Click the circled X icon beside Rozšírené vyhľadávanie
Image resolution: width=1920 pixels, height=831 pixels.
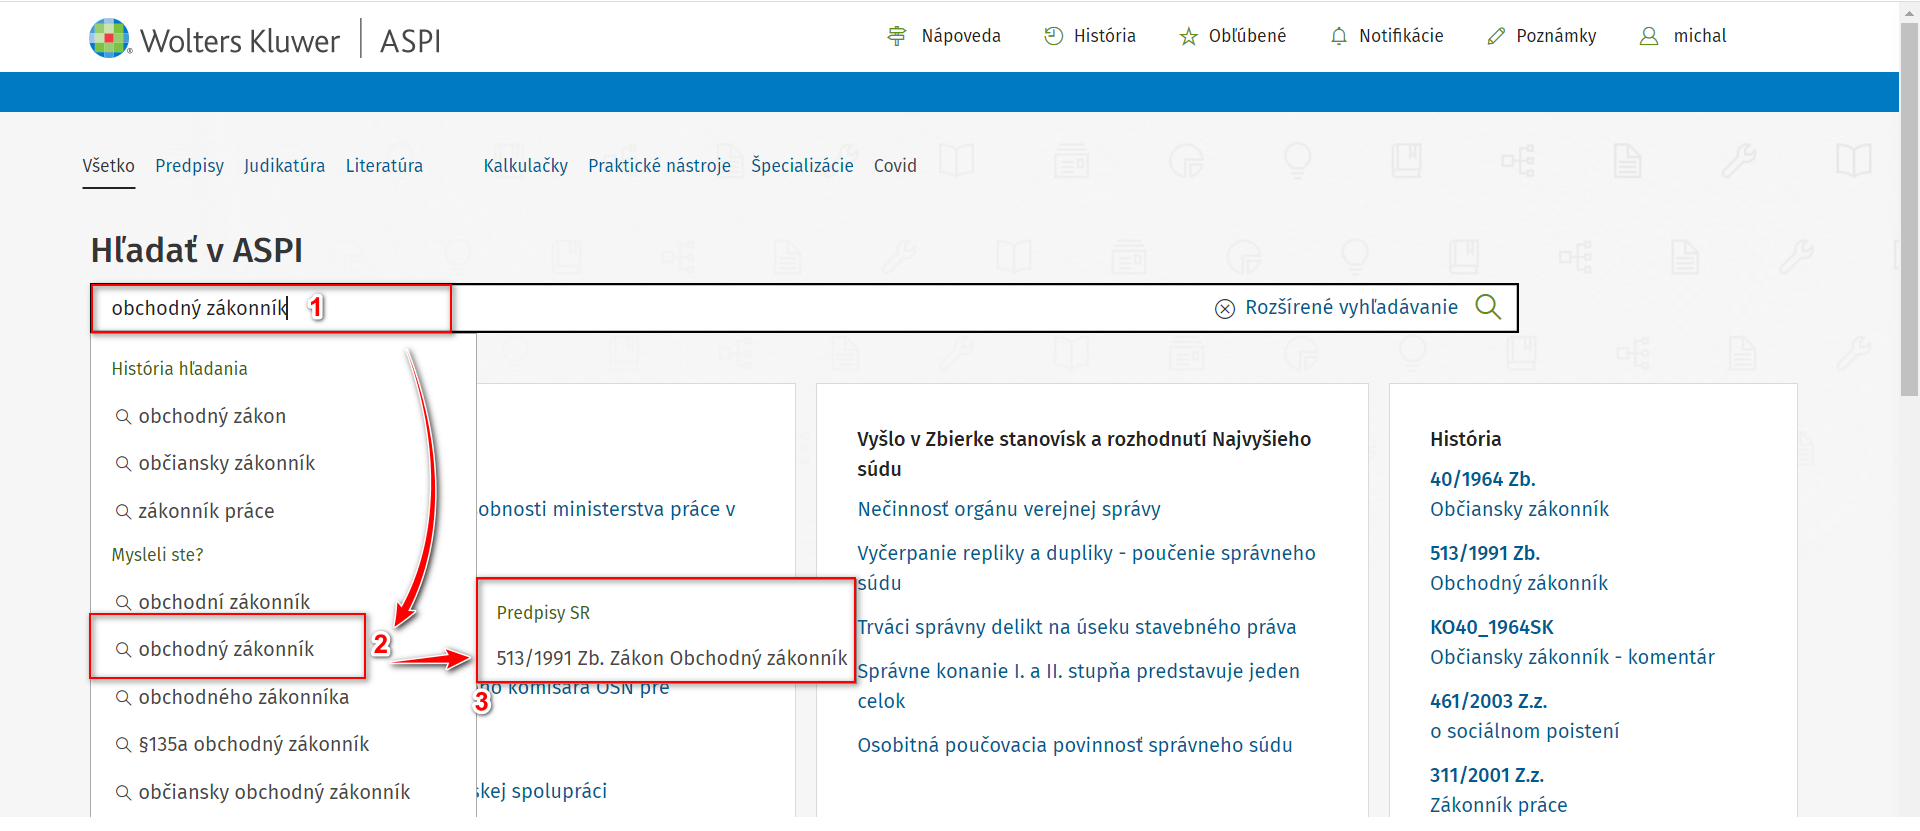(x=1224, y=308)
